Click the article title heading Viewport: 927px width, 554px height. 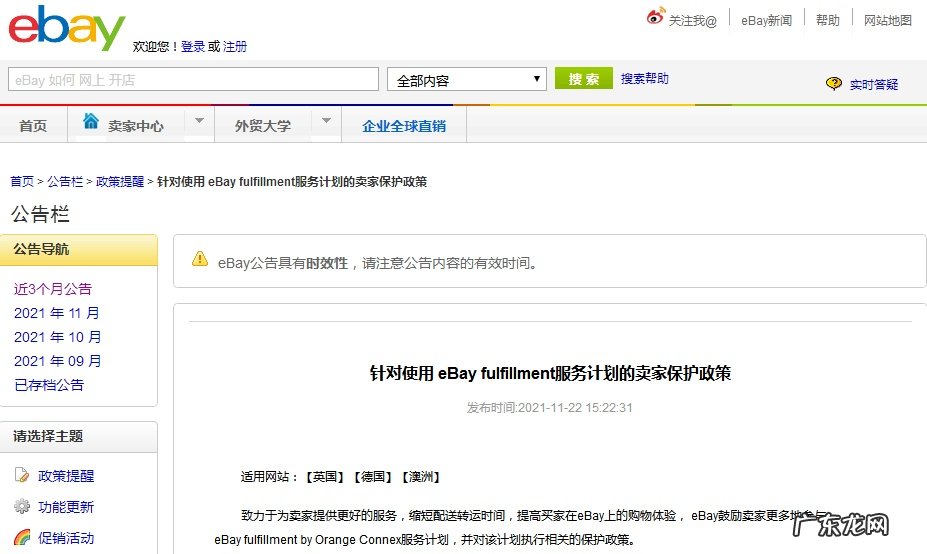(550, 373)
